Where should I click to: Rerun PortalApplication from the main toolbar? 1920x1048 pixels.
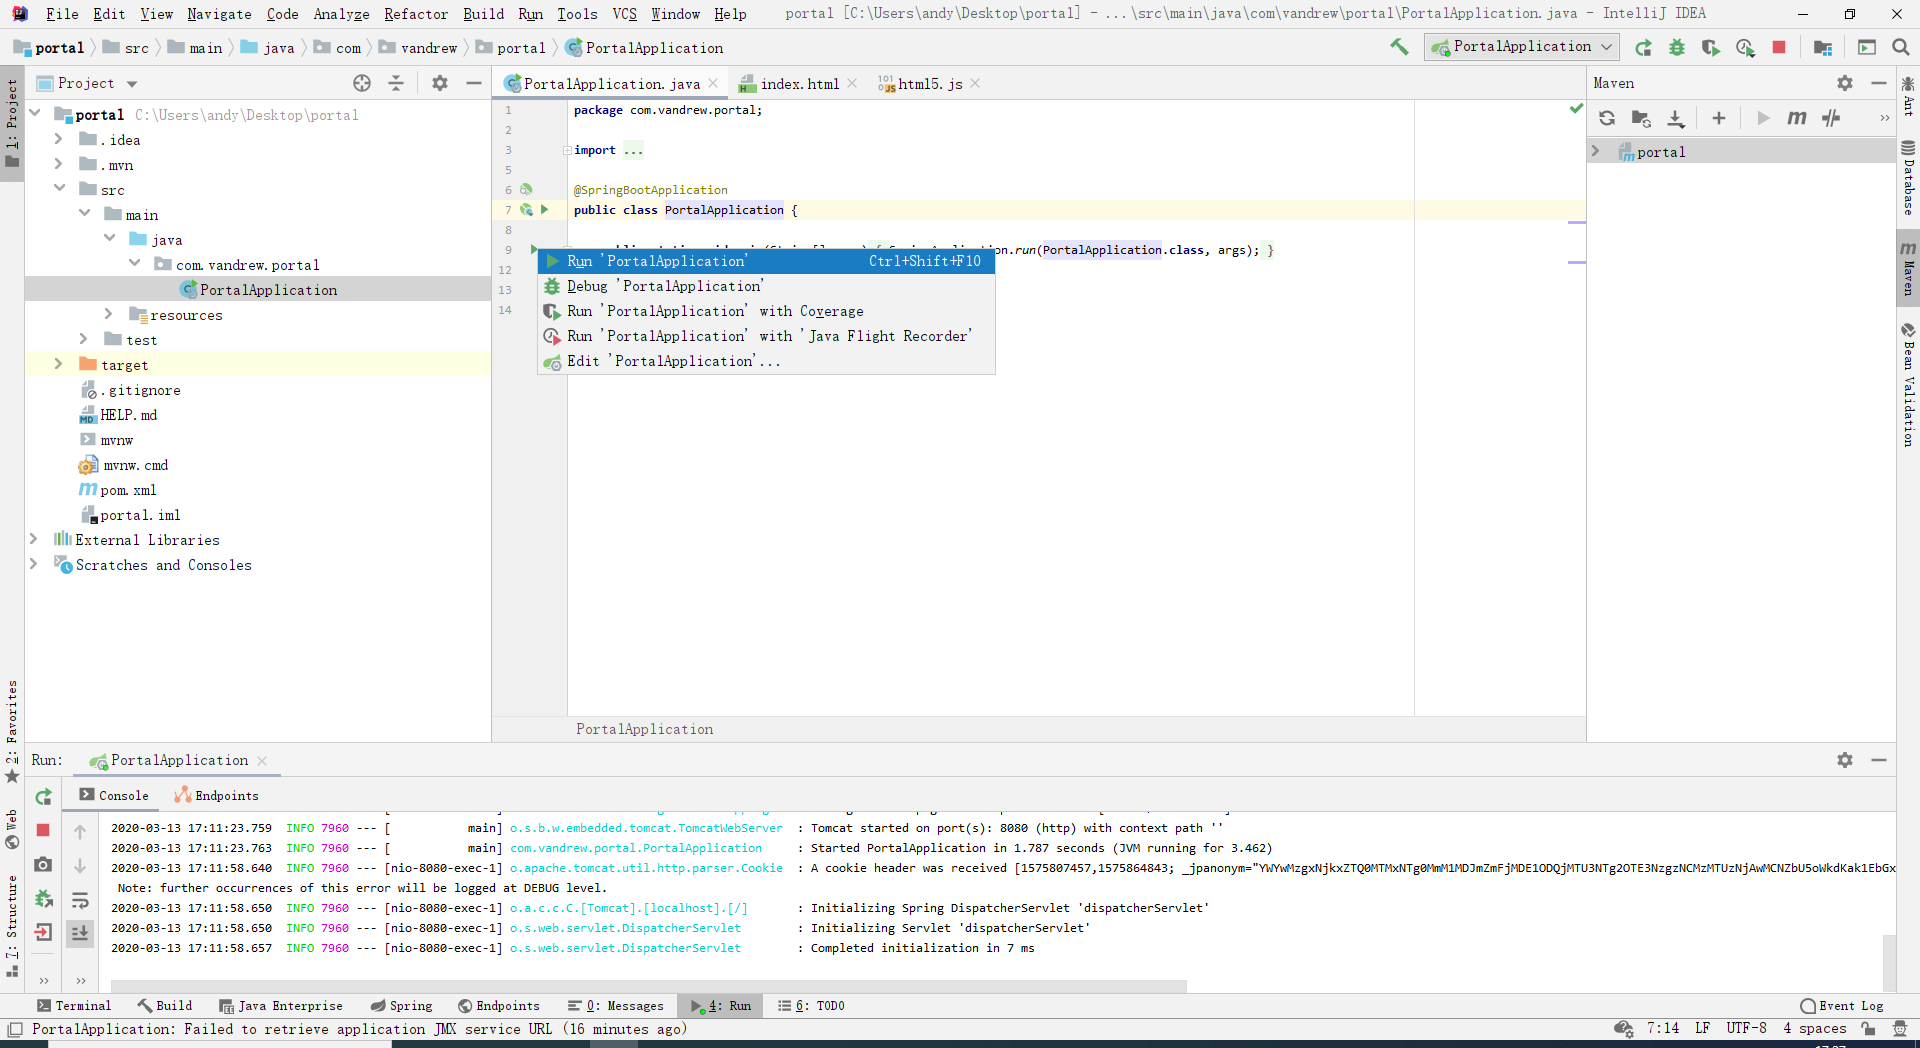1643,47
